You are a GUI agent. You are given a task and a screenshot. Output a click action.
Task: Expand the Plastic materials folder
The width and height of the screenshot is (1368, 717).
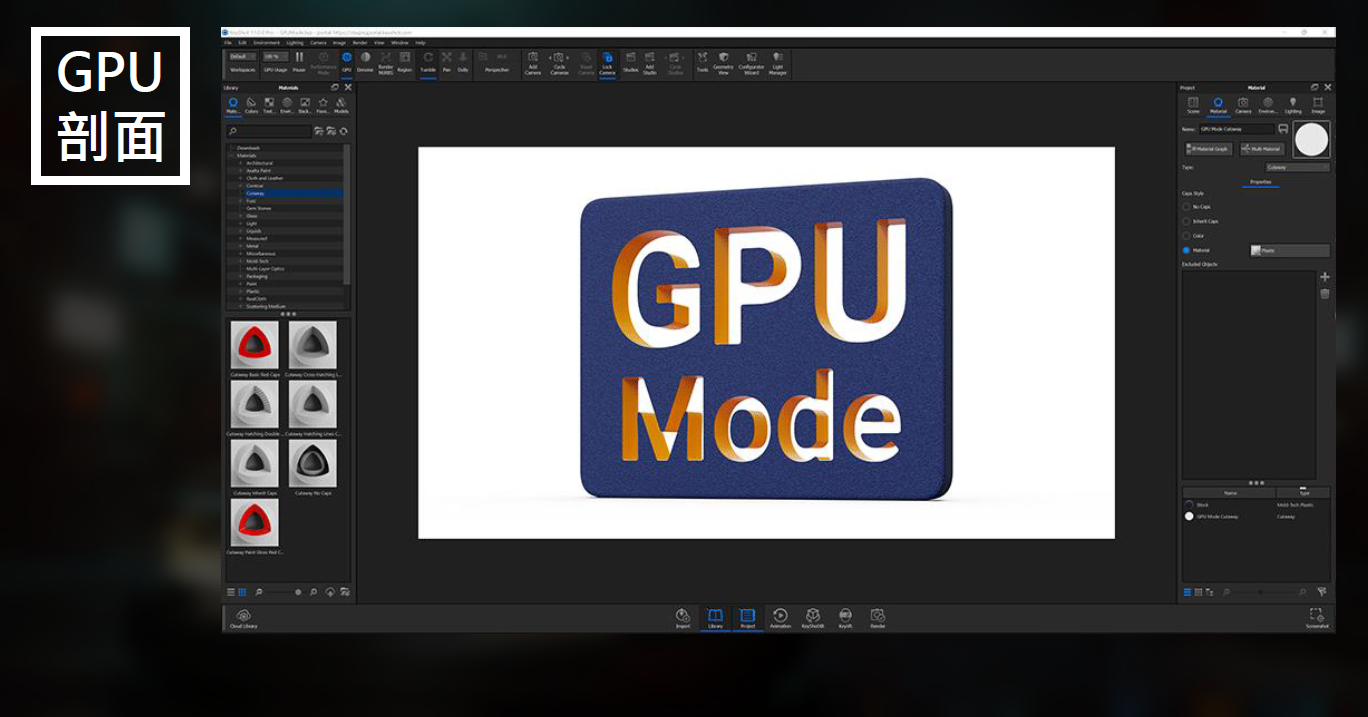point(240,291)
